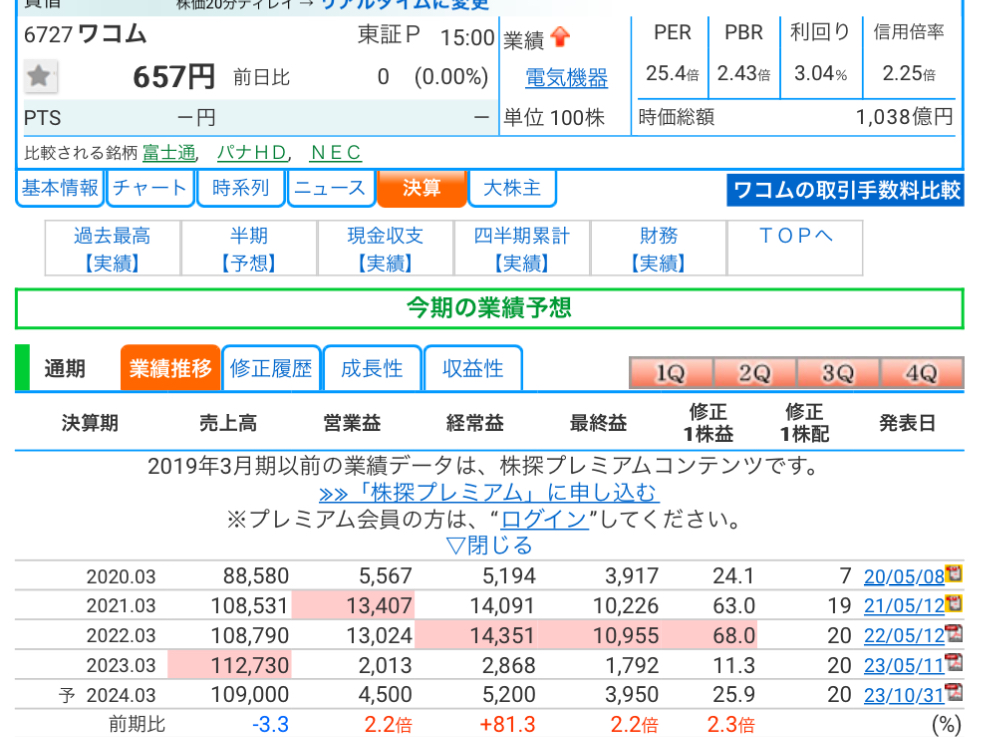Open the 23/10/31 announcement link
Viewport: 994px width, 737px height.
coord(904,695)
